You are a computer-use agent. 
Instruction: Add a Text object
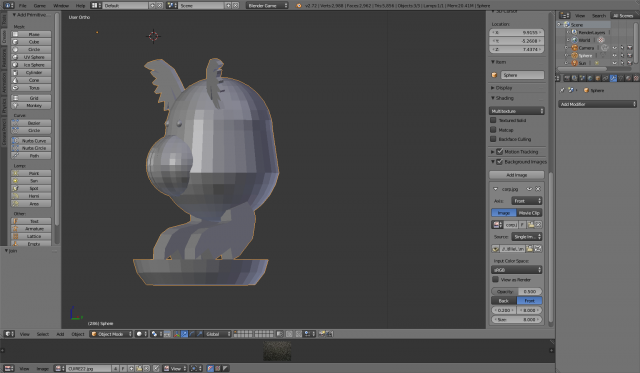31,221
